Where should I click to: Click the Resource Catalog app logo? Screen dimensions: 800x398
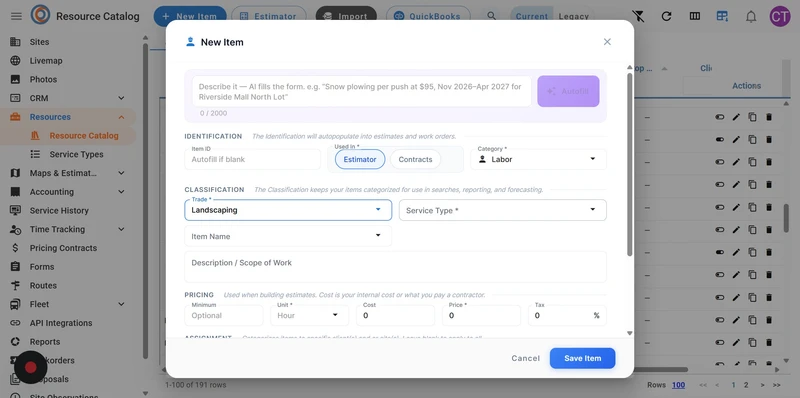[40, 15]
